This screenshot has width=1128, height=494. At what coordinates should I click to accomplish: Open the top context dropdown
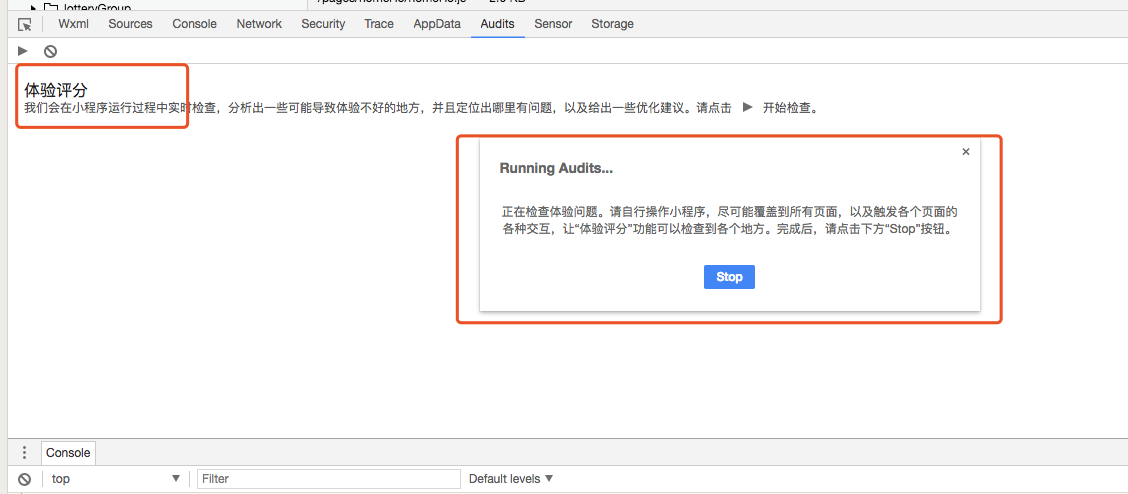pos(116,479)
